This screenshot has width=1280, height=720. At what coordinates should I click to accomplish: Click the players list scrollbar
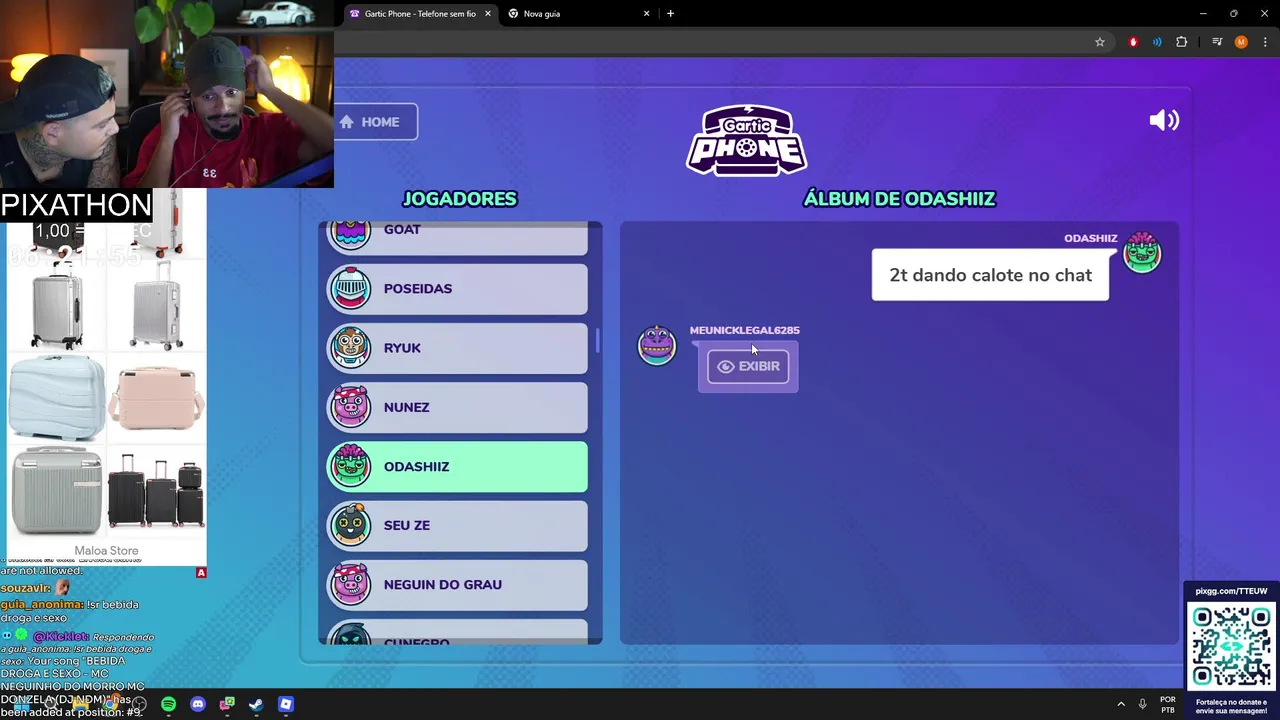(599, 341)
